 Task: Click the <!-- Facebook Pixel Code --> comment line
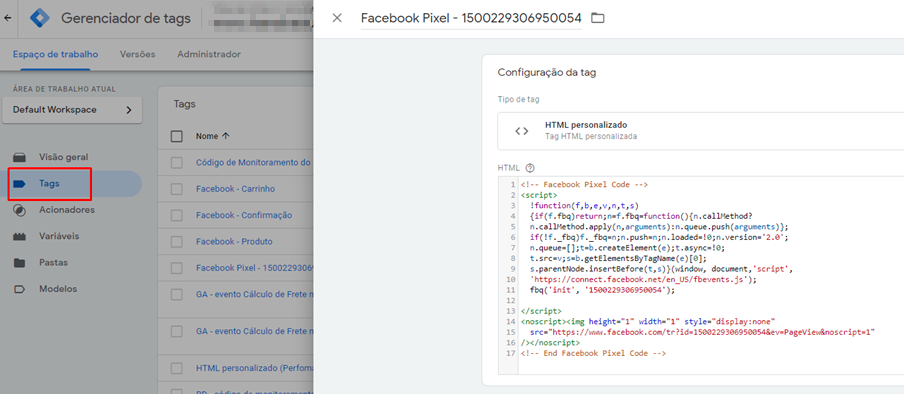coord(584,185)
